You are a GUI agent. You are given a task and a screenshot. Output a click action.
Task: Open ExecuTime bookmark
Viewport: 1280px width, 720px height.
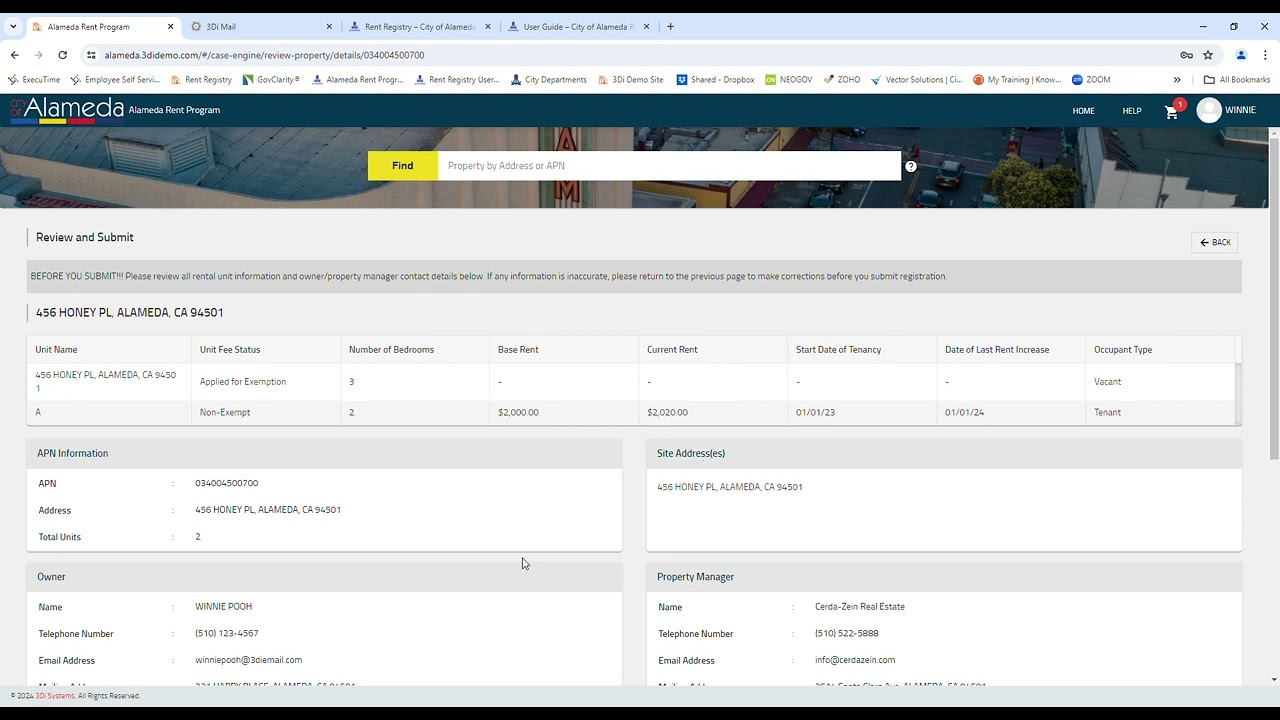pyautogui.click(x=34, y=80)
